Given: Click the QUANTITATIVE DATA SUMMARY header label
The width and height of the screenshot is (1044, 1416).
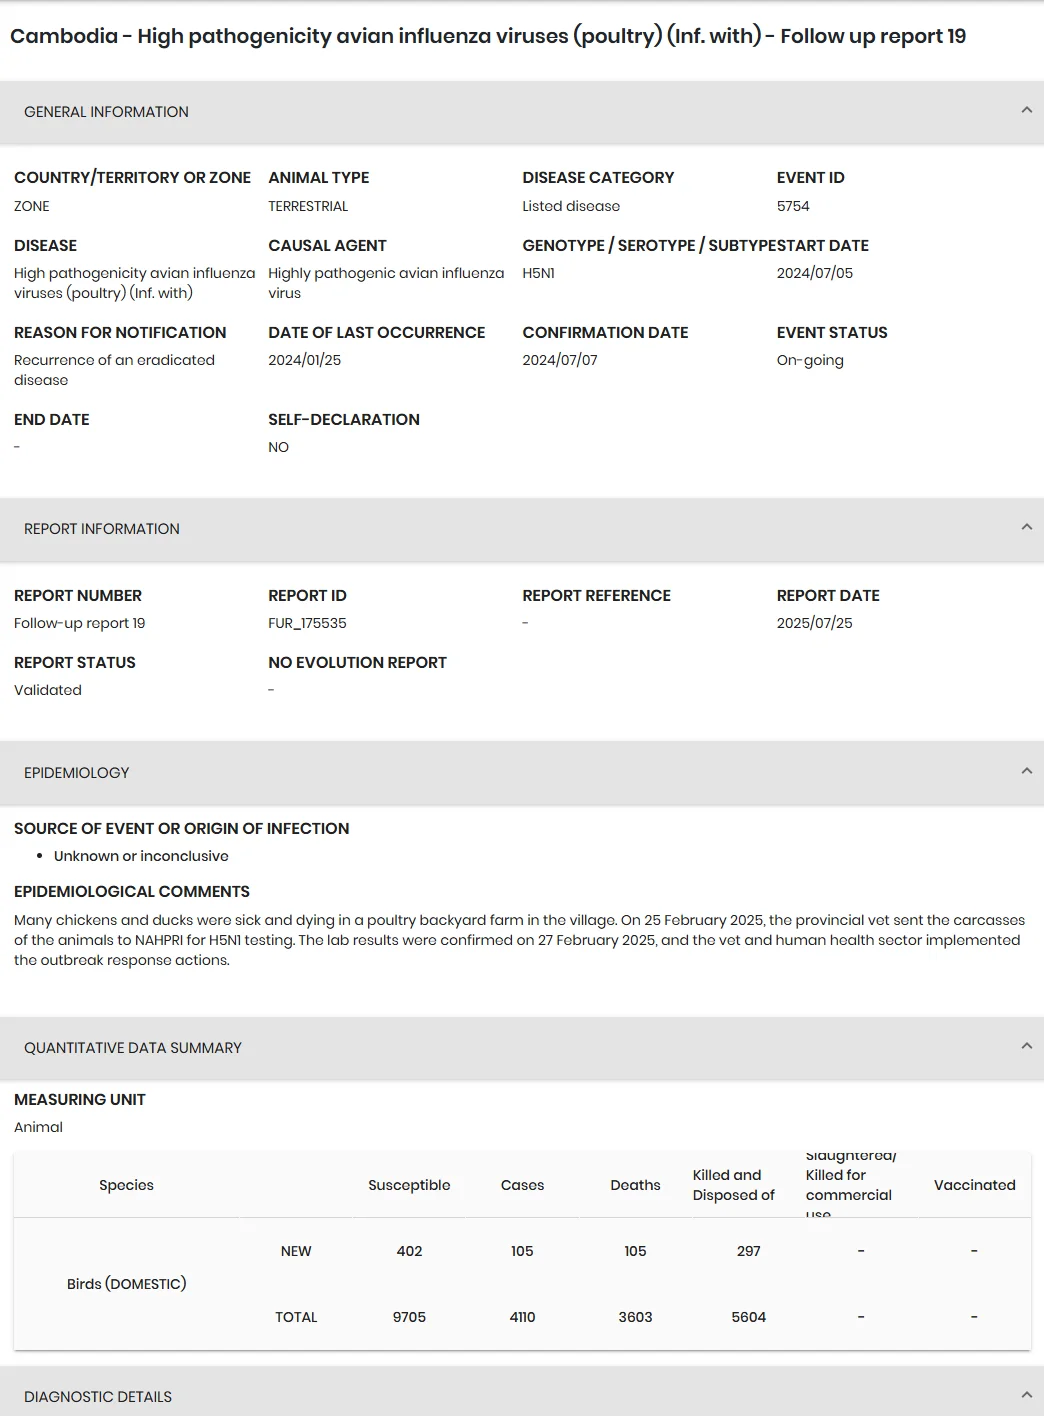Looking at the screenshot, I should click(x=133, y=1048).
